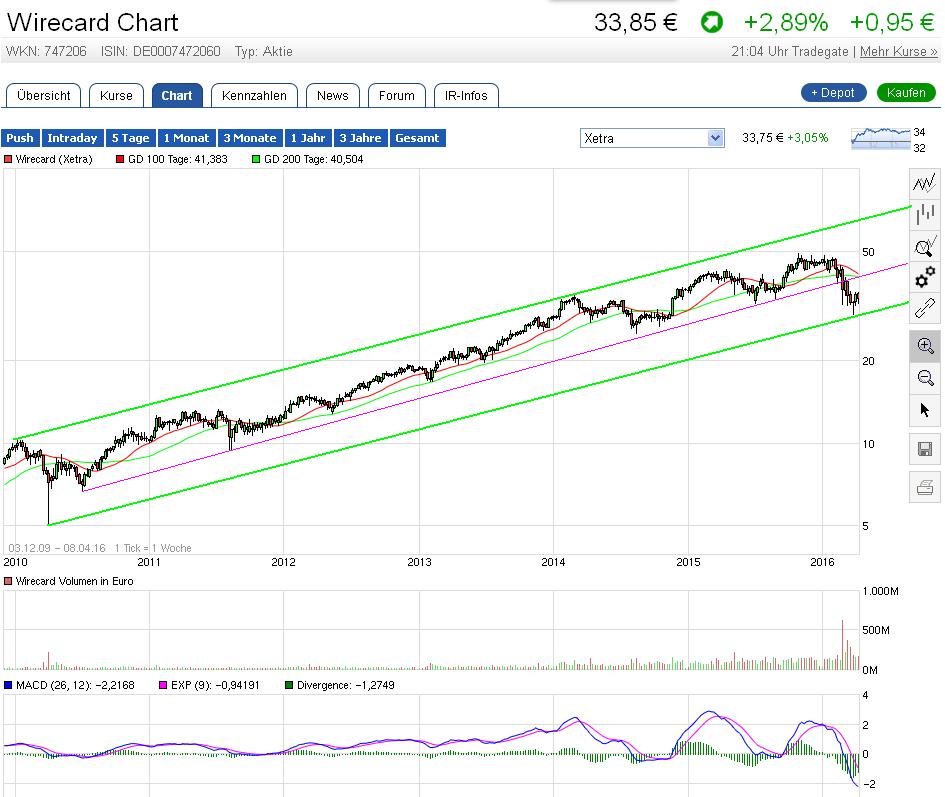The width and height of the screenshot is (945, 797).
Task: Open the Forum tab
Action: (x=396, y=95)
